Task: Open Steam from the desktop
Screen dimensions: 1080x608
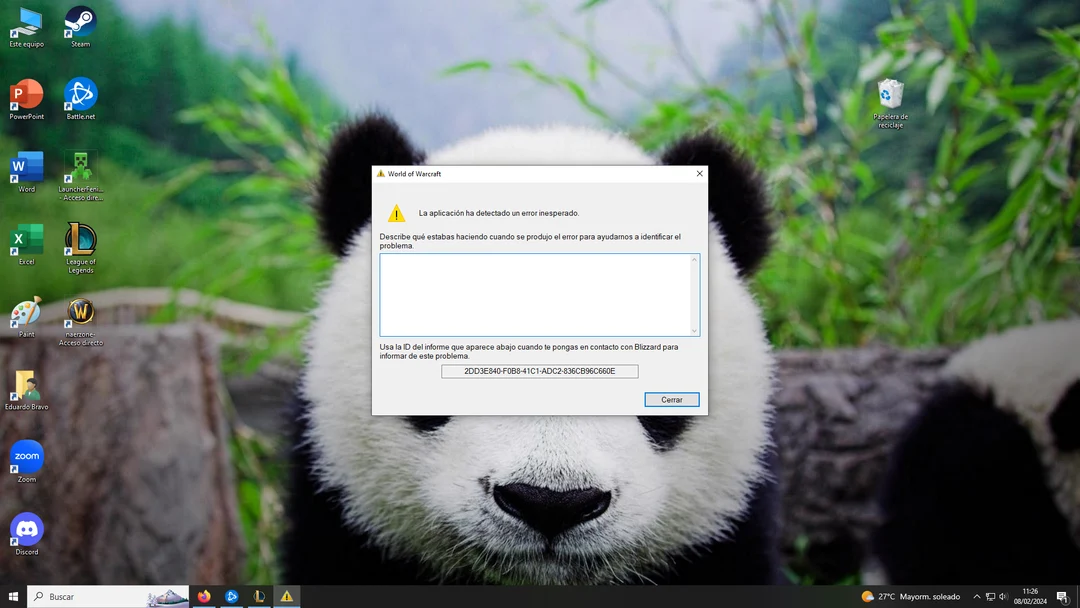Action: (x=79, y=20)
